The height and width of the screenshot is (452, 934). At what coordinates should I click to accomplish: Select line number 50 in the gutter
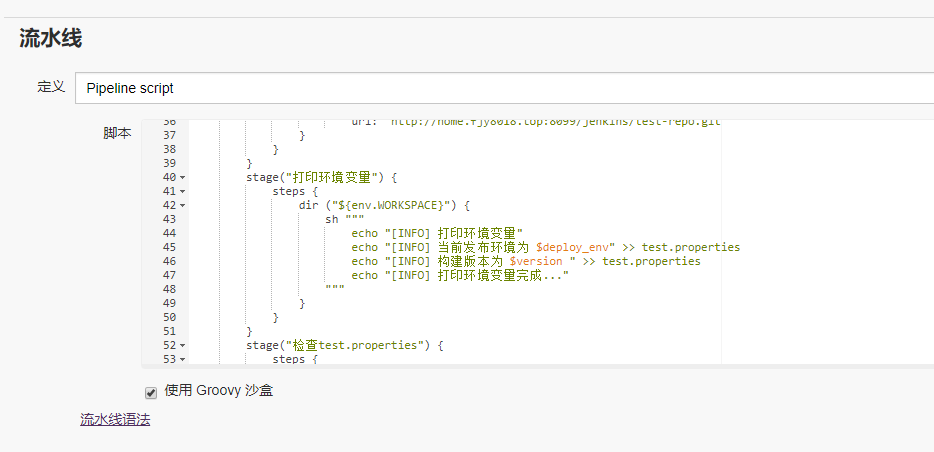(168, 317)
